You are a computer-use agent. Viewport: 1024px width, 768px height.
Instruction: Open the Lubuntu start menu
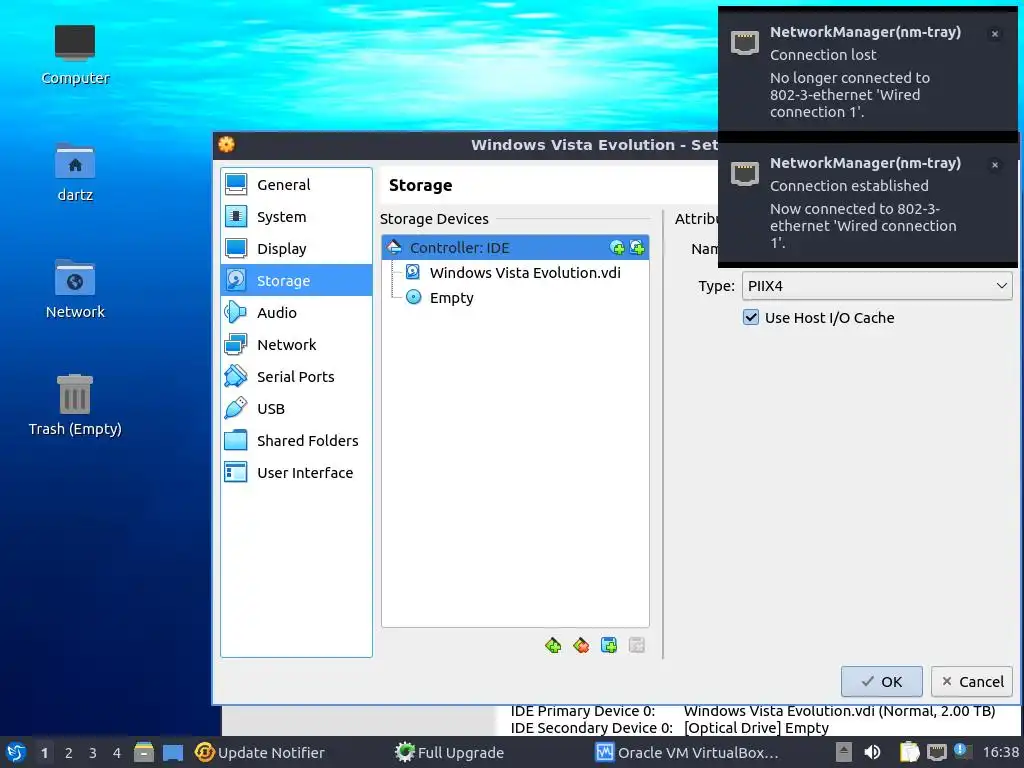pyautogui.click(x=16, y=752)
